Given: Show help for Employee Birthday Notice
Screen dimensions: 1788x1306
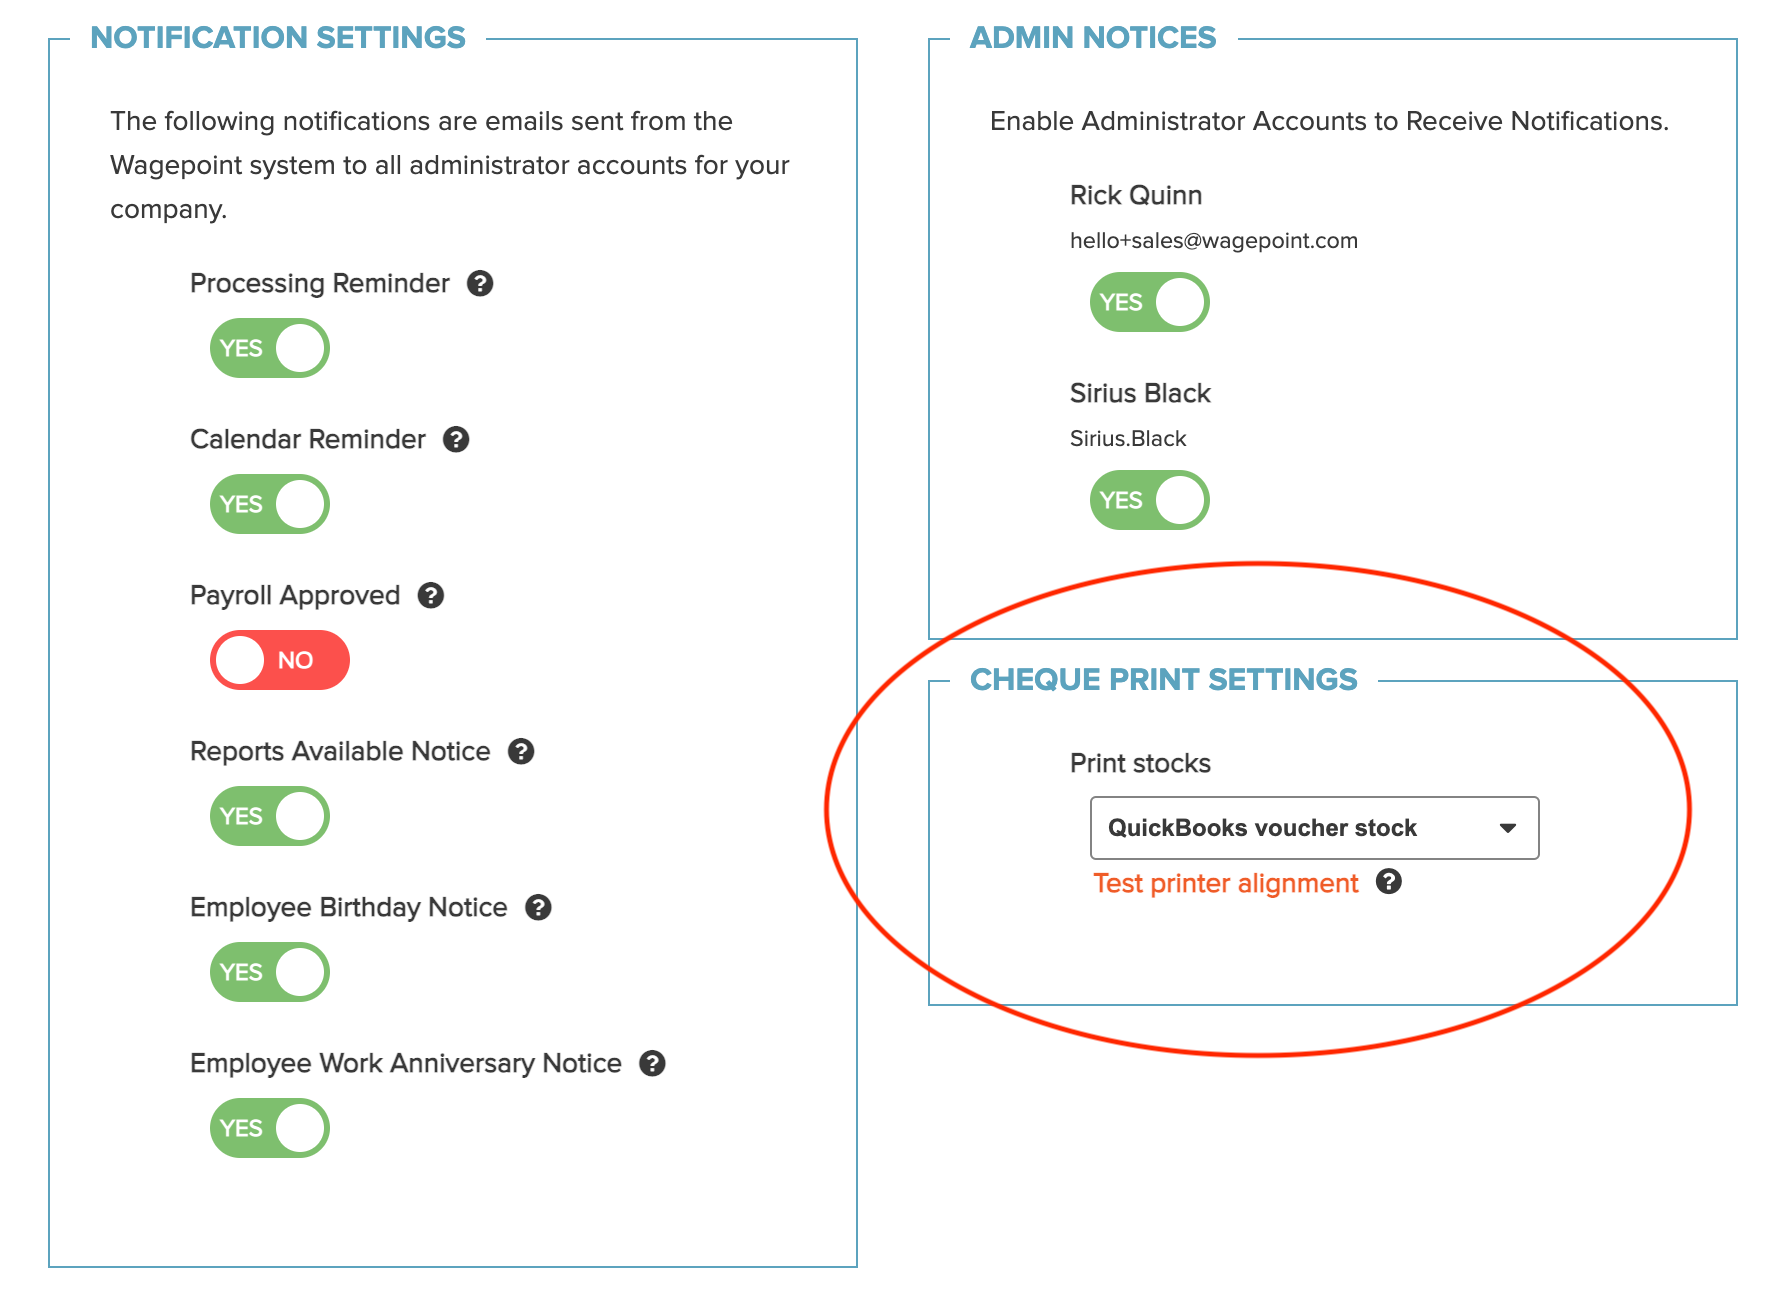Looking at the screenshot, I should click(538, 908).
